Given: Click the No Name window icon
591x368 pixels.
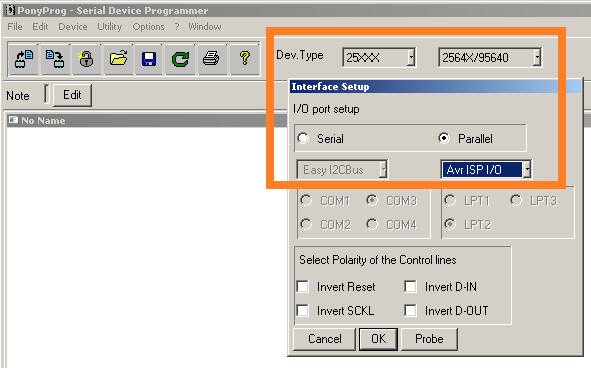Looking at the screenshot, I should pyautogui.click(x=14, y=120).
